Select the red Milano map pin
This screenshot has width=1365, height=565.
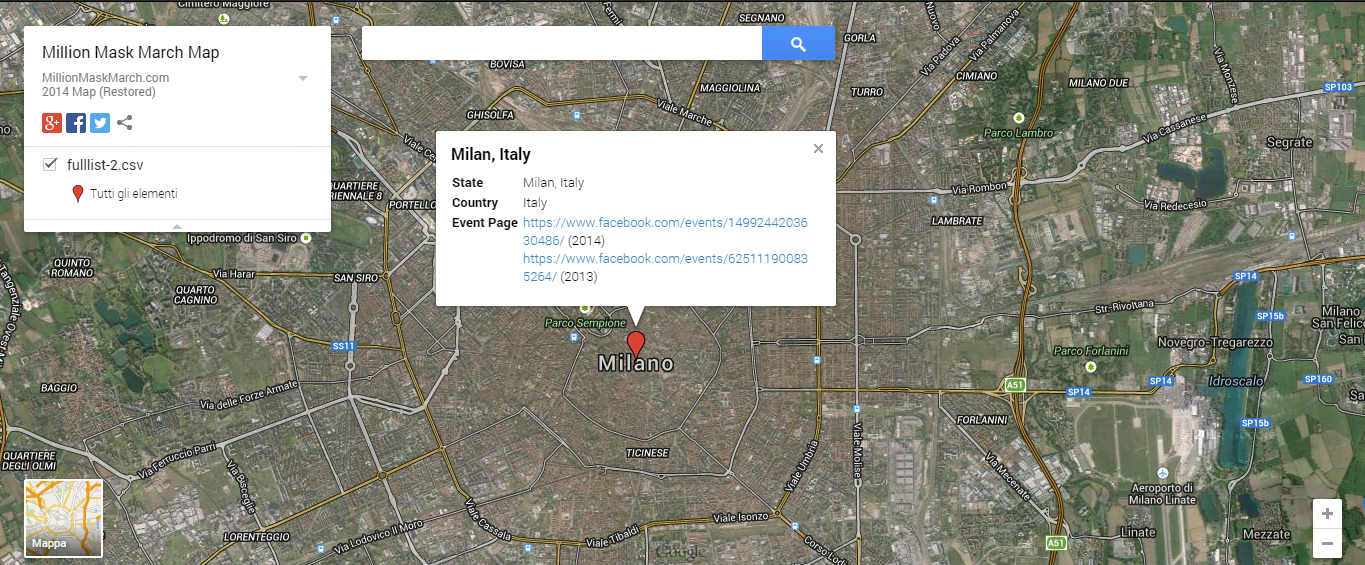pyautogui.click(x=635, y=345)
